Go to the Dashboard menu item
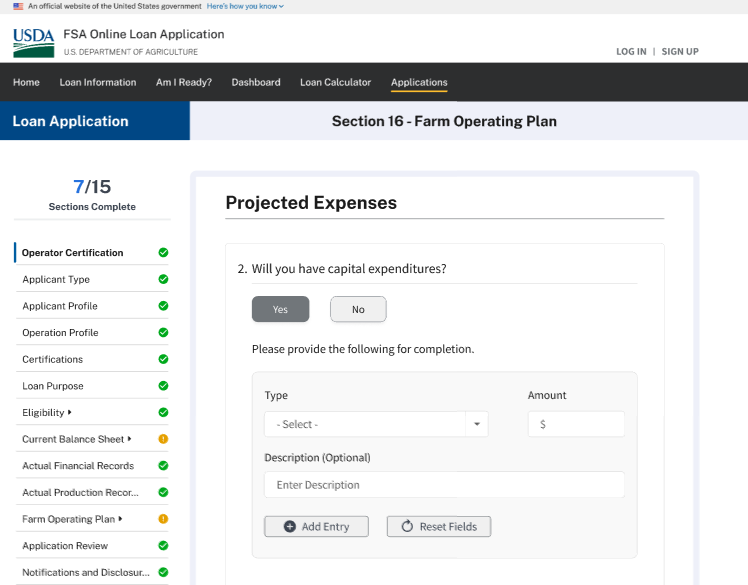Screen dimensions: 748x585 256,82
